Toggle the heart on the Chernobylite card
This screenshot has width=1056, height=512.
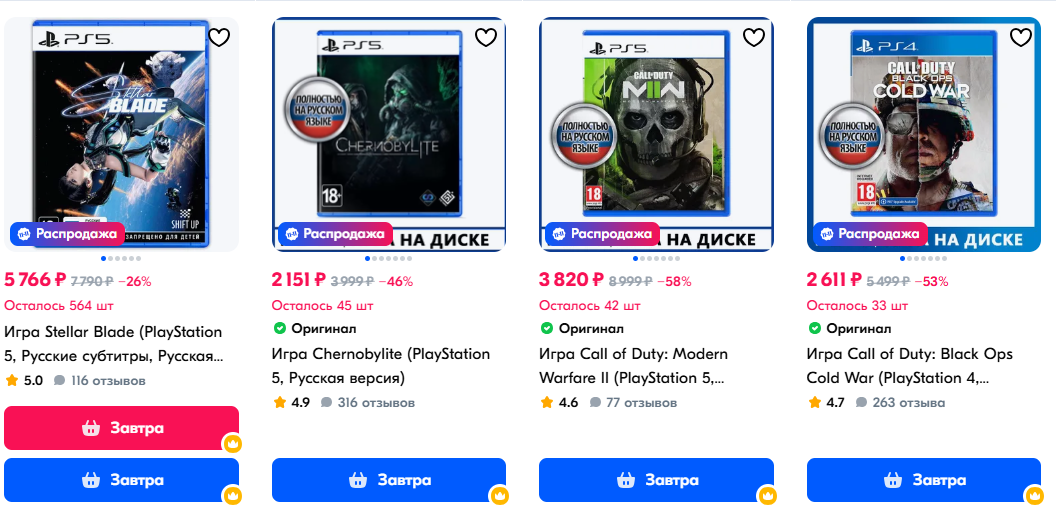point(486,37)
